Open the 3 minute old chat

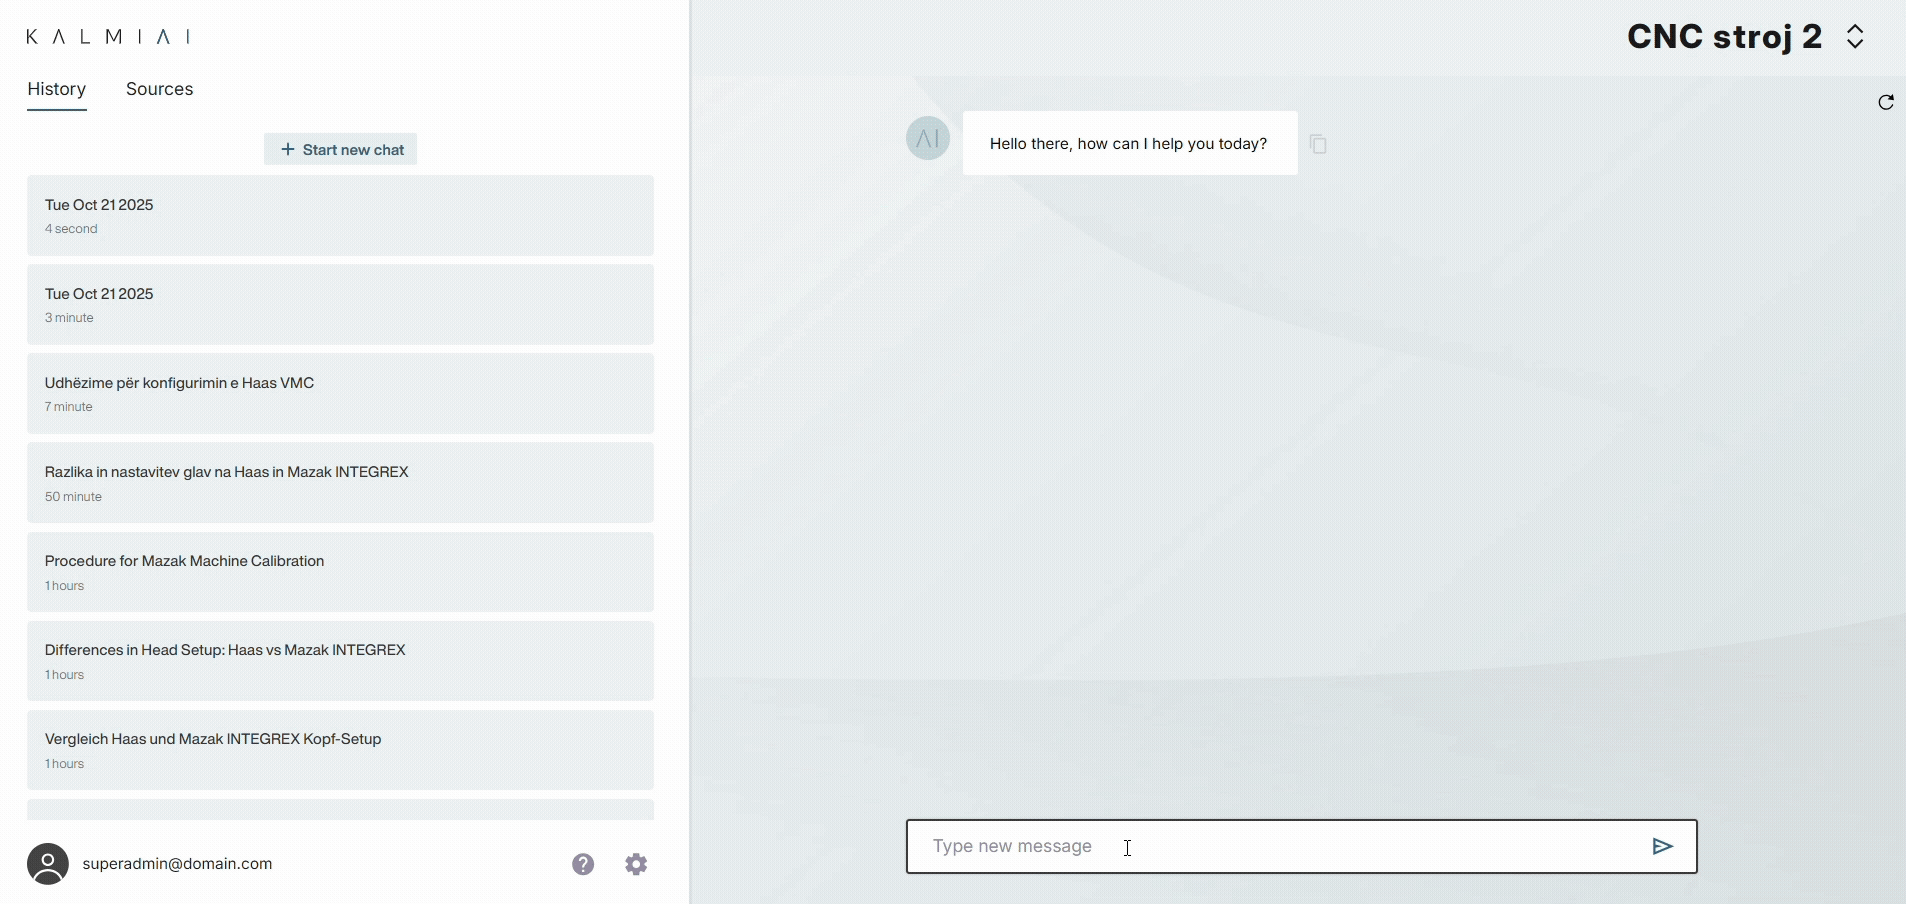[340, 304]
